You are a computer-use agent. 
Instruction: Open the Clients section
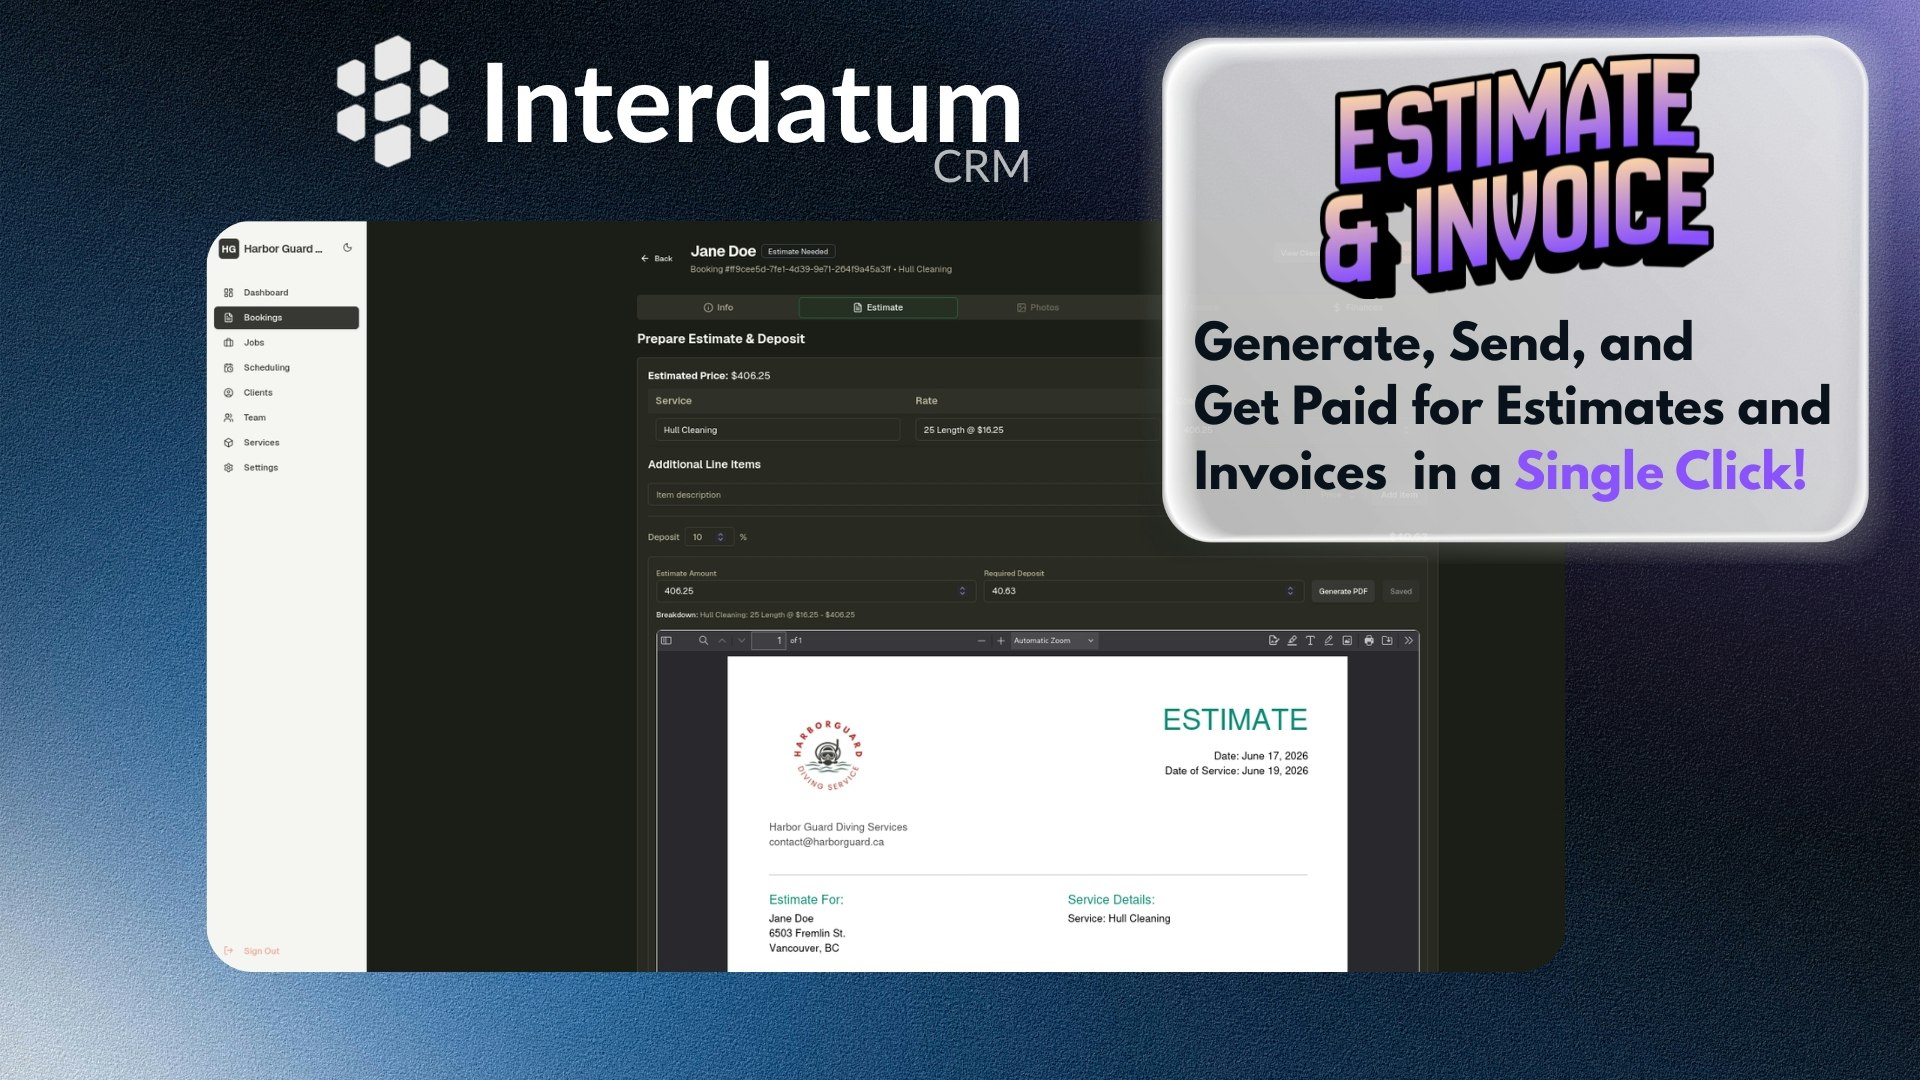[286, 393]
